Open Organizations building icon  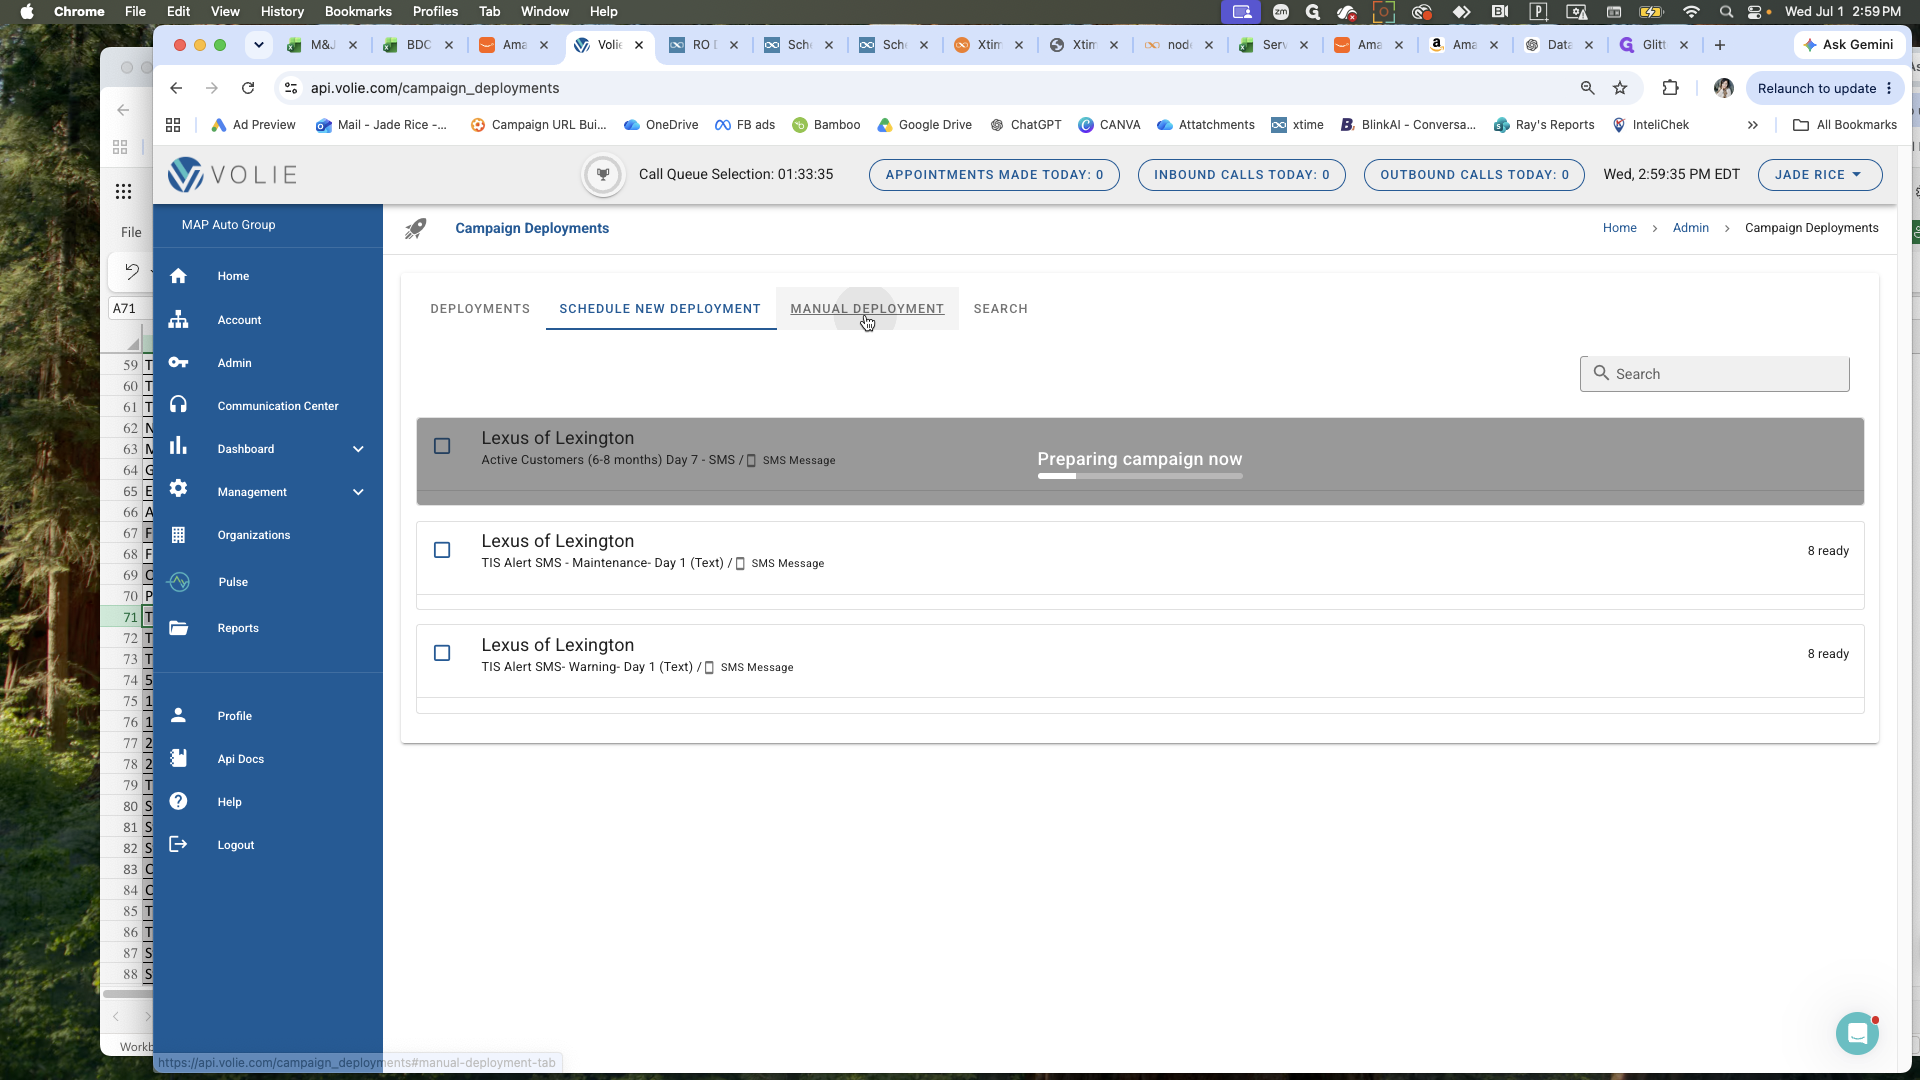click(178, 535)
